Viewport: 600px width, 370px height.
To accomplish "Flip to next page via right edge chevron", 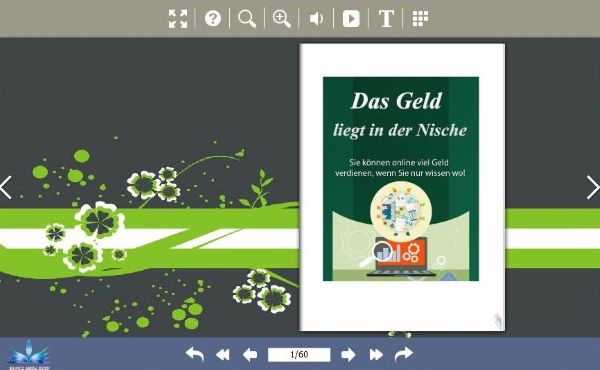I will (x=593, y=187).
